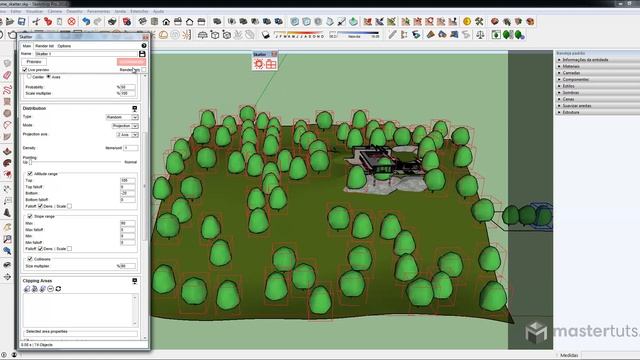This screenshot has height=360, width=640.
Task: Click the Distribution section pin icon
Action: pos(135,109)
